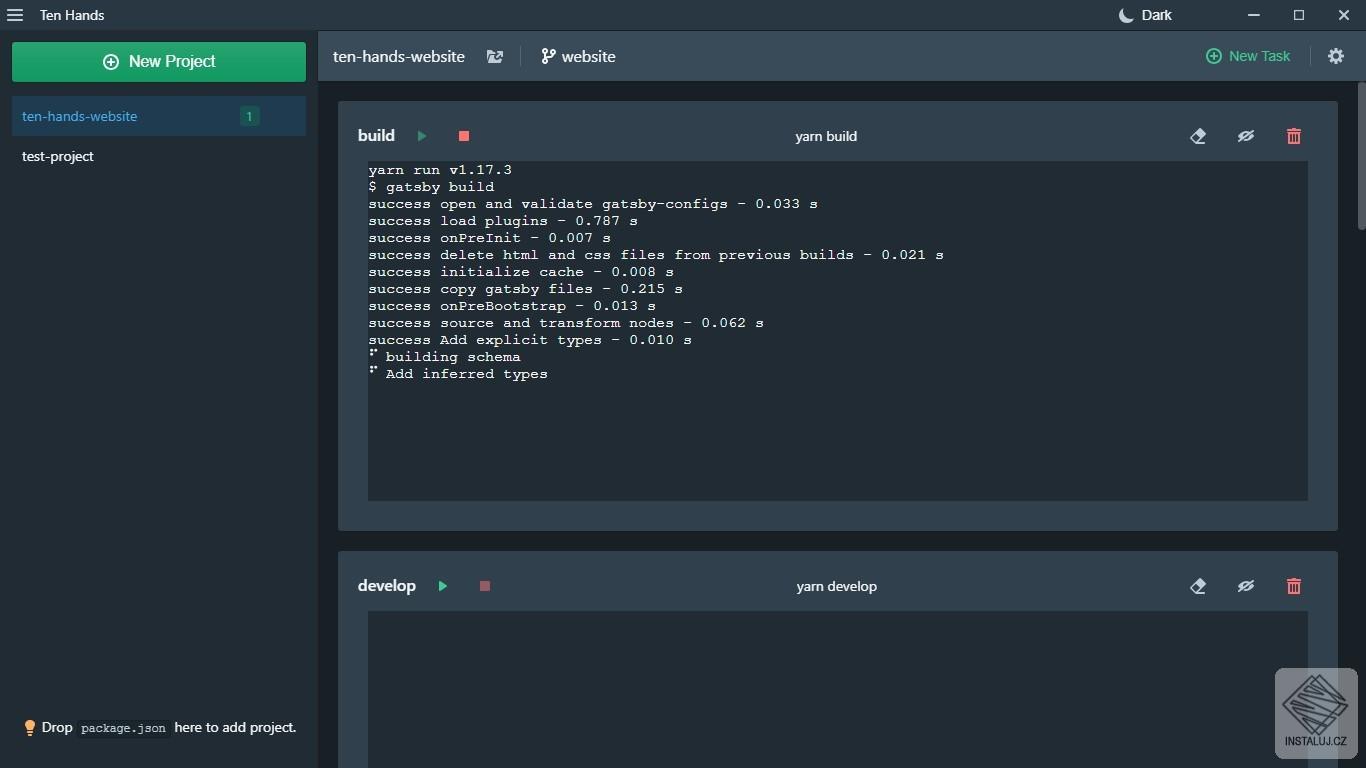The image size is (1366, 768).
Task: Hide the develop task output
Action: click(x=1246, y=586)
